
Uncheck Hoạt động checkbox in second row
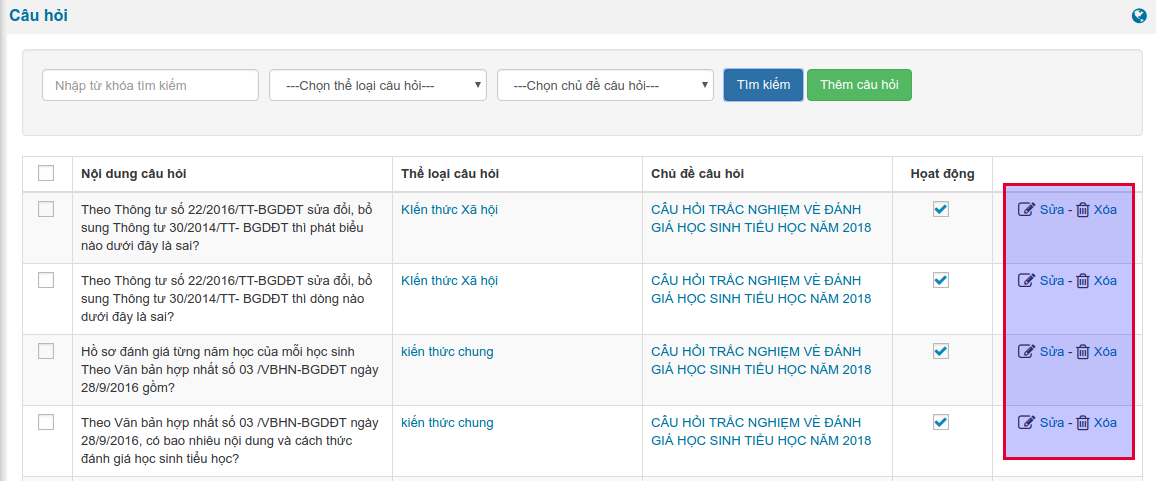pos(941,280)
